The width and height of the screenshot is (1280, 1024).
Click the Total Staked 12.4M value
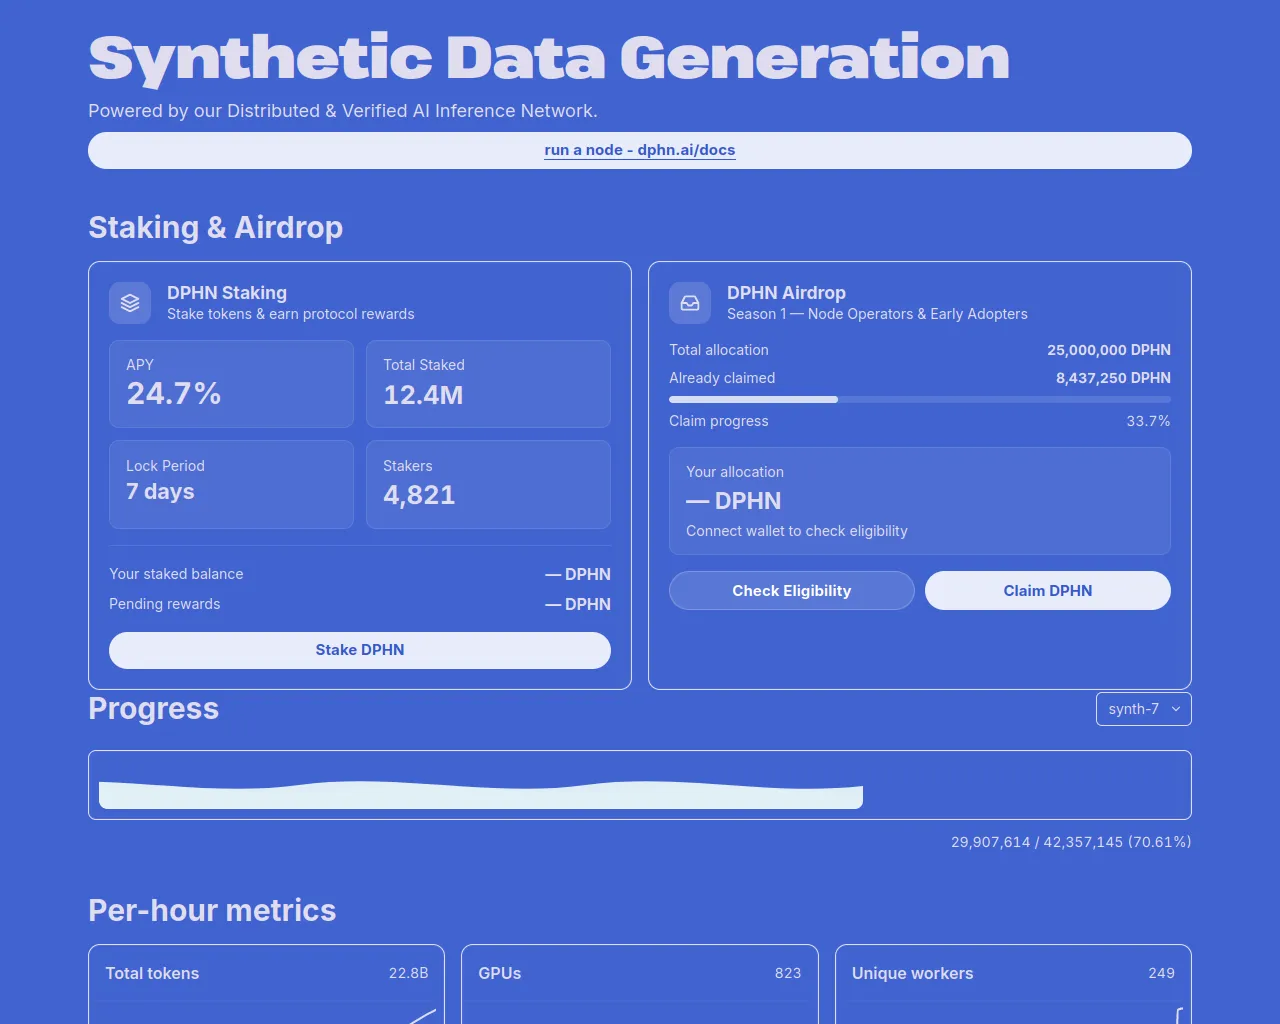point(423,395)
